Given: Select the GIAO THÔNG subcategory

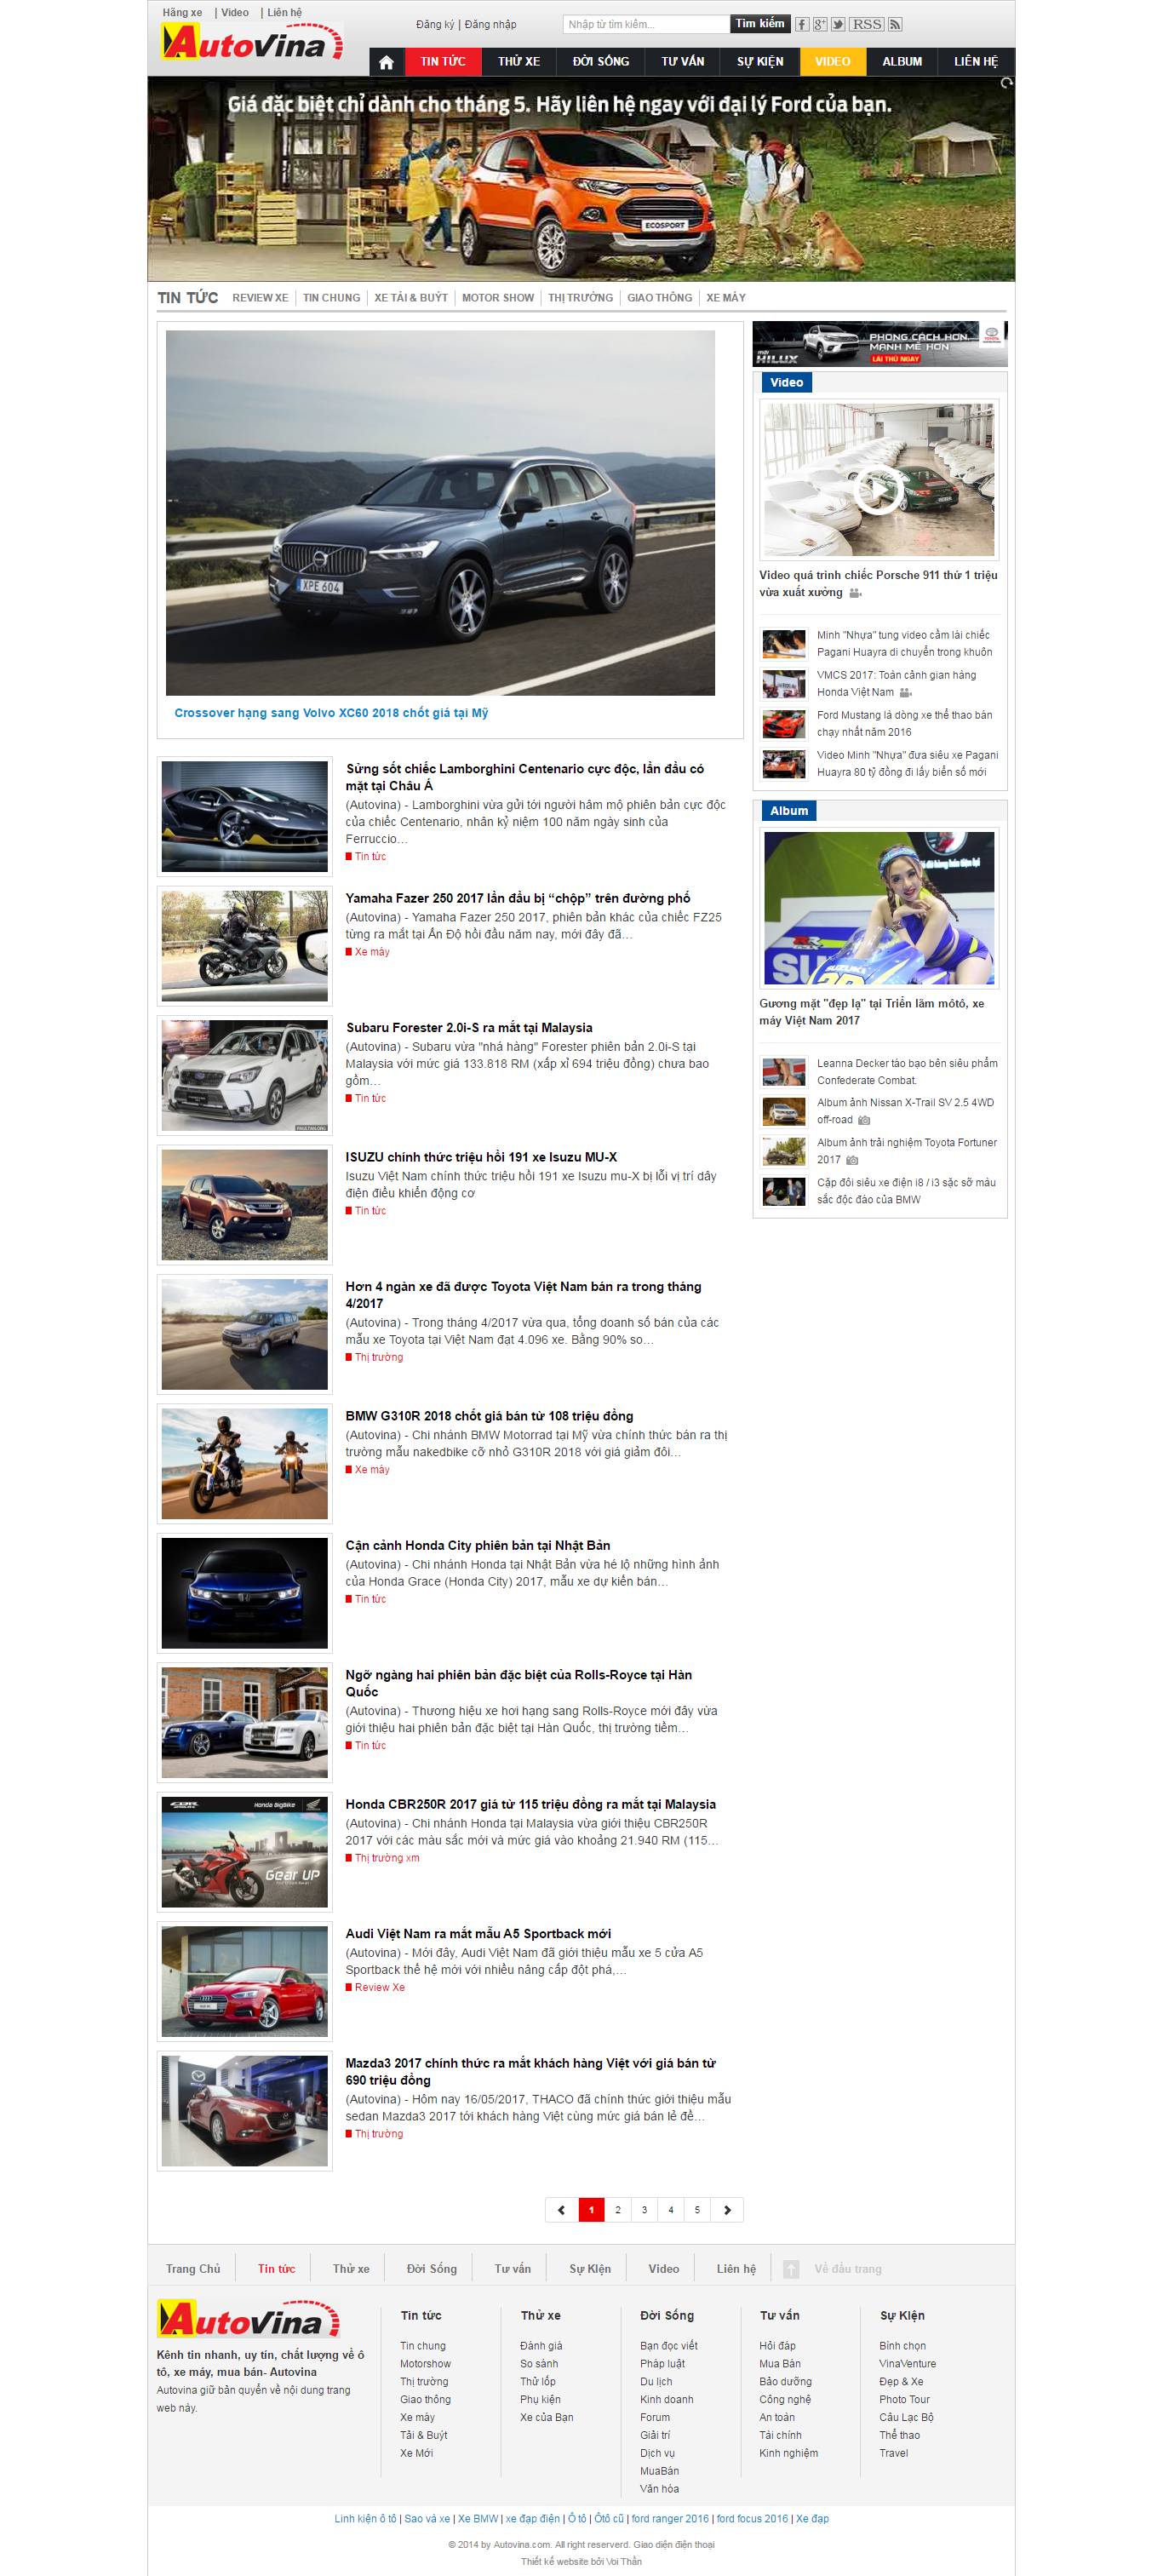Looking at the screenshot, I should click(659, 298).
